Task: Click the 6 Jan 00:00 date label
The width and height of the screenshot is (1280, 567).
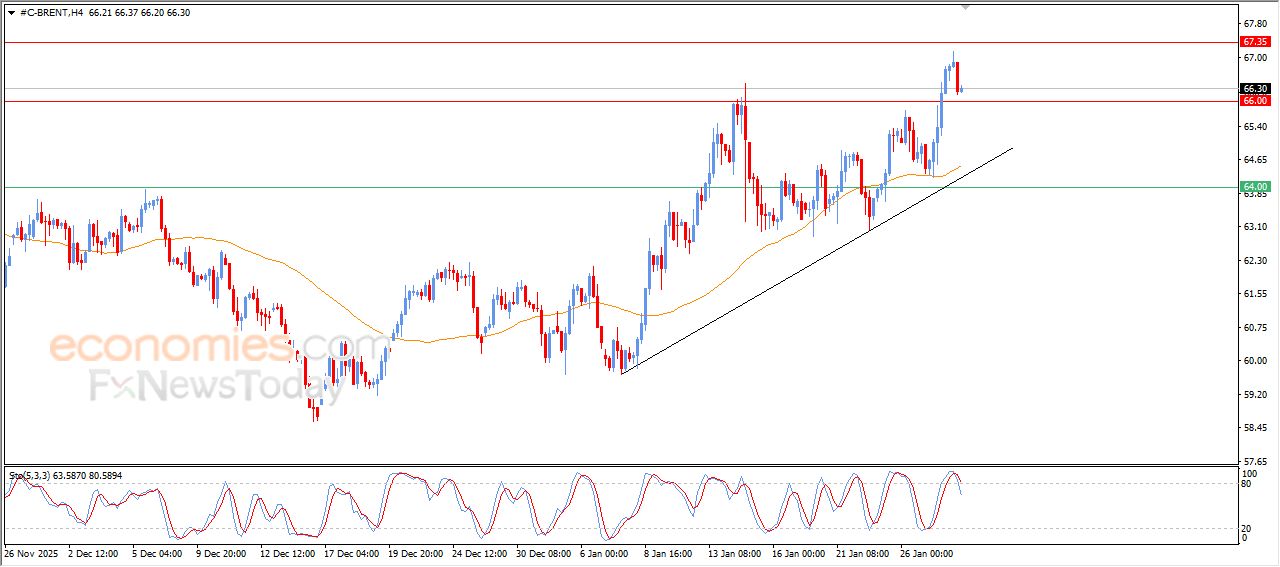Action: click(602, 552)
